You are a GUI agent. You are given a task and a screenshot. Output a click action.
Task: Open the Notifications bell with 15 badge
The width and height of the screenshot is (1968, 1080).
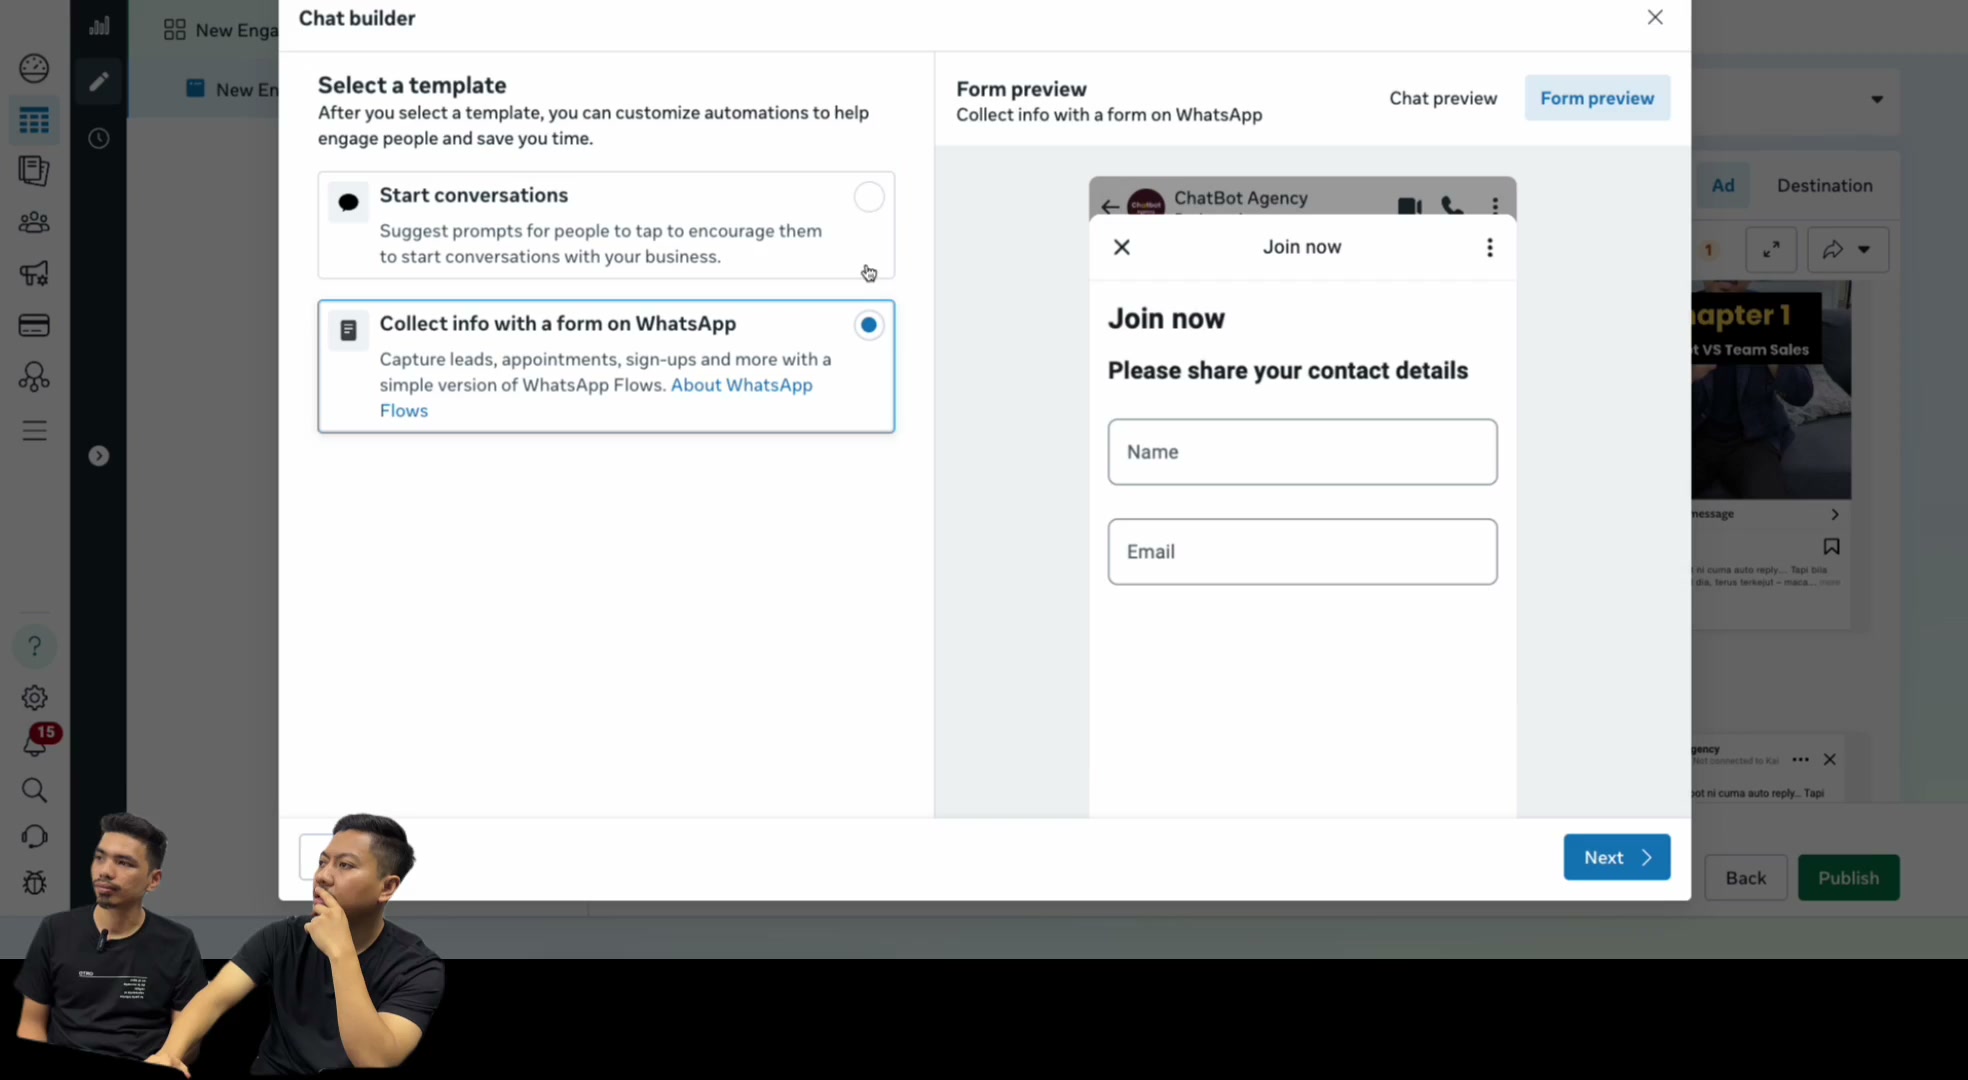[36, 742]
